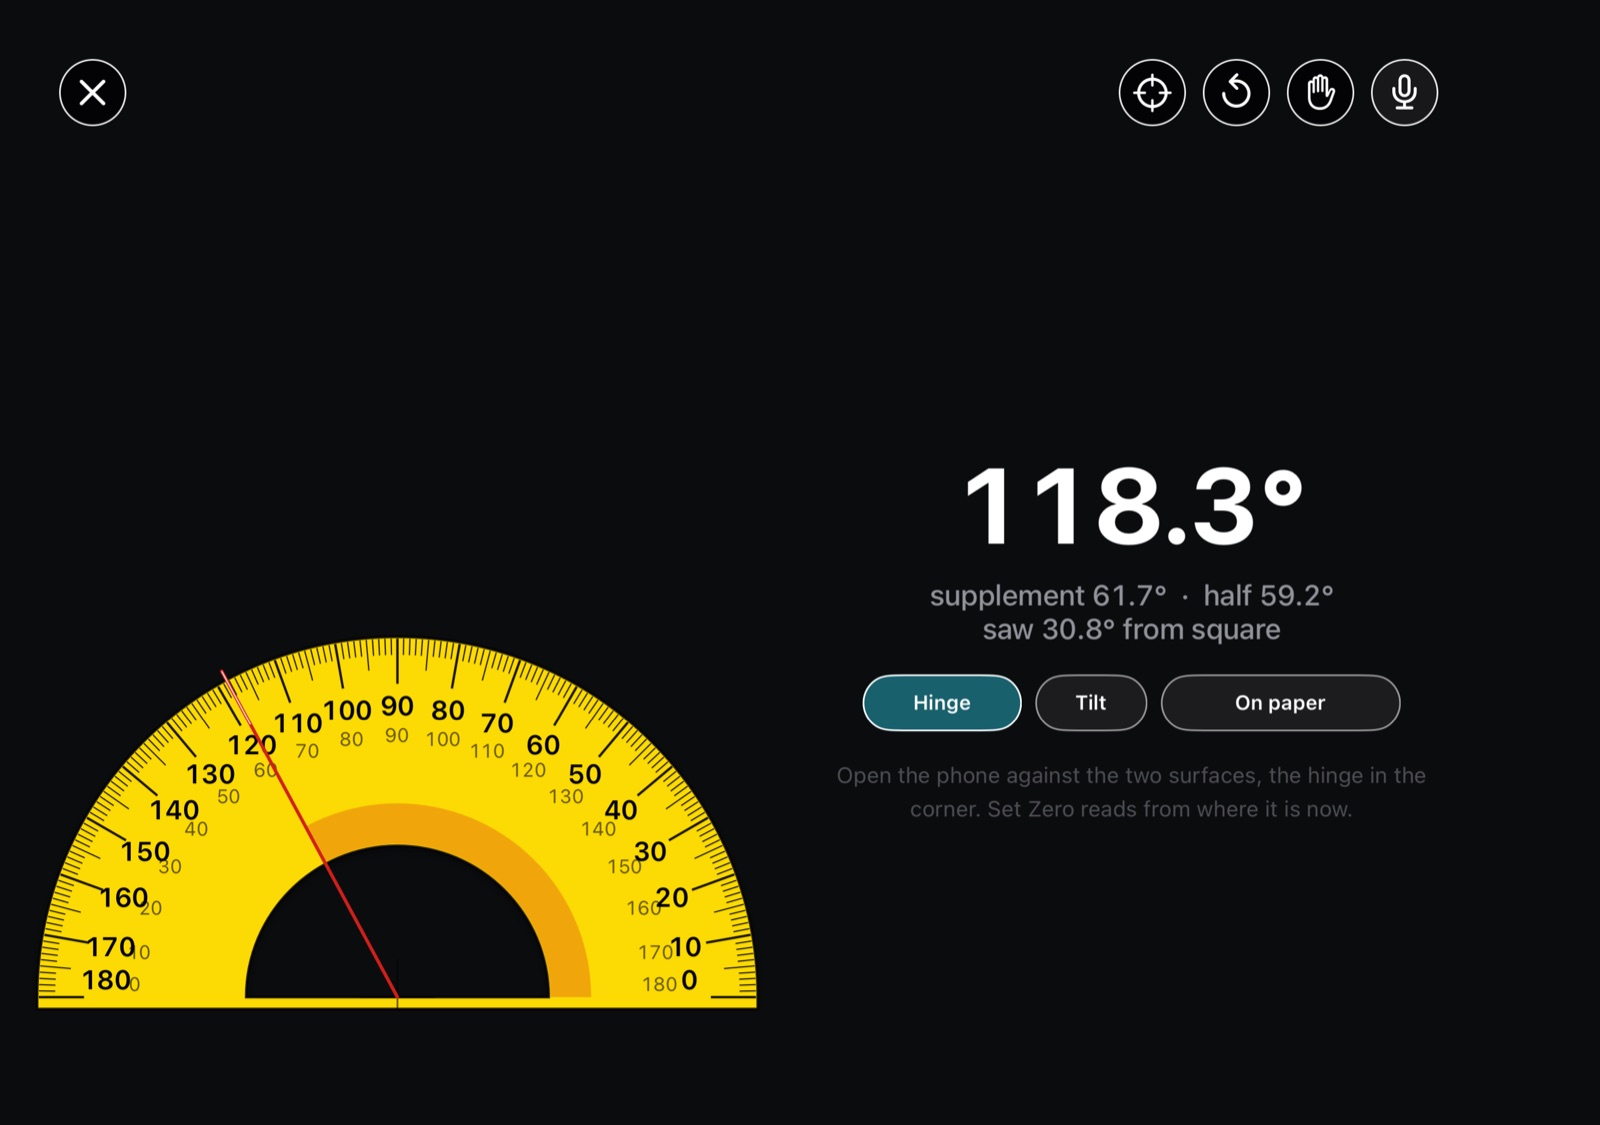Tap the crosshair Set Zero icon

(x=1152, y=93)
